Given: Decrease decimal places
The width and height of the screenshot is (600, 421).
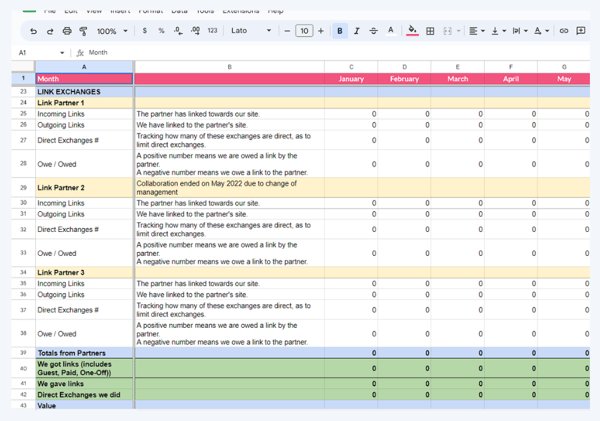Looking at the screenshot, I should [x=178, y=31].
